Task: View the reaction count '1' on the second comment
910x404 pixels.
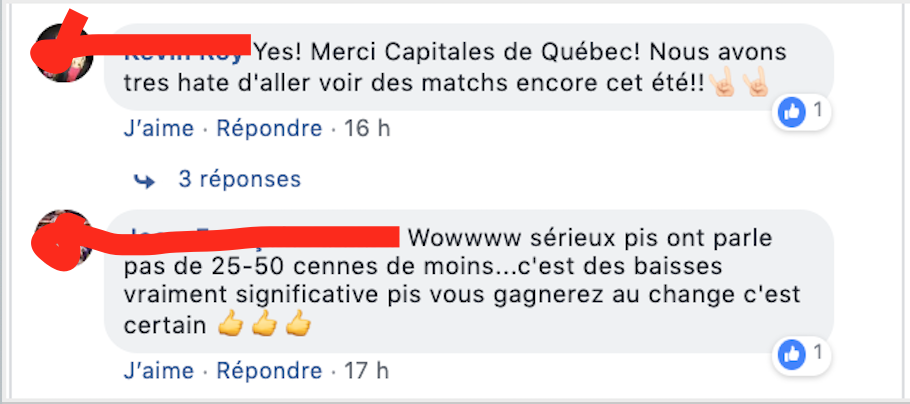Action: (818, 352)
